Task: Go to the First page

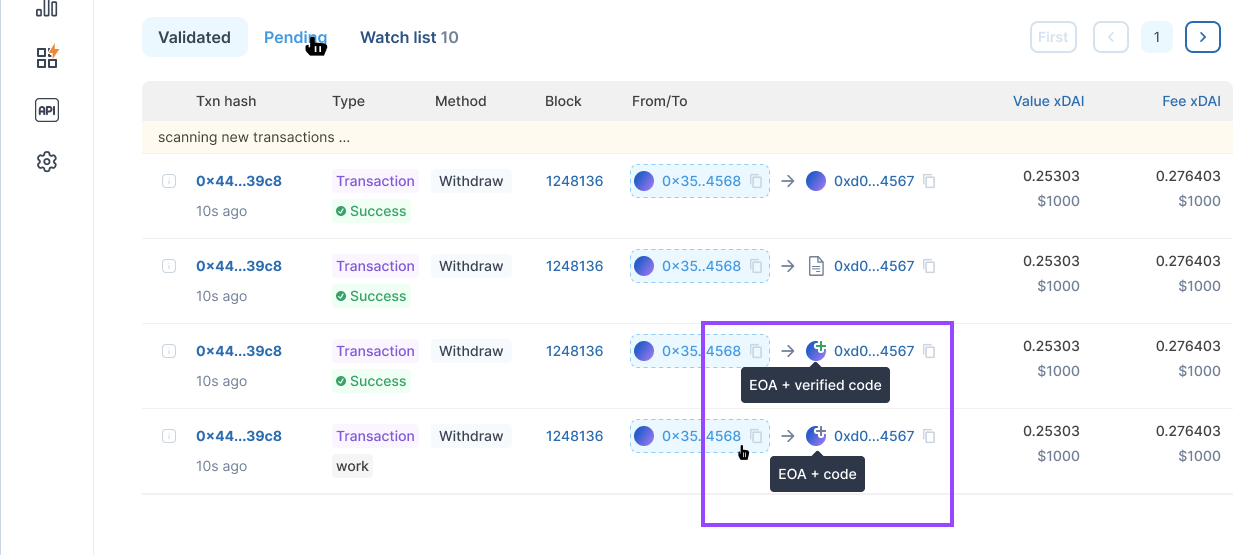Action: point(1053,37)
